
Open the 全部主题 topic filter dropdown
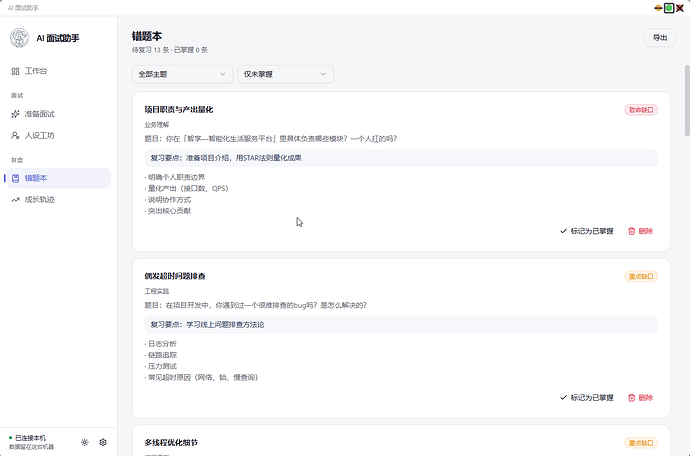click(182, 74)
